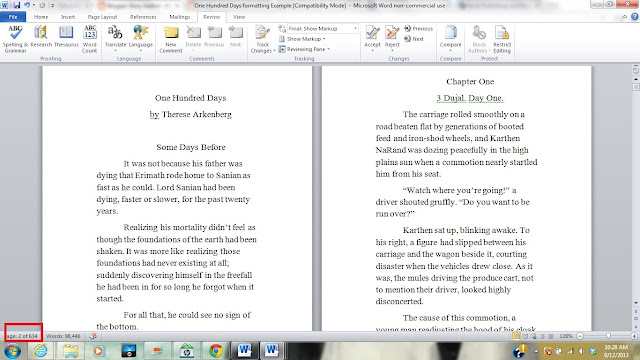Screen dimensions: 640x360
Task: Click 'by Therese Arkenberg' byline
Action: 191,114
